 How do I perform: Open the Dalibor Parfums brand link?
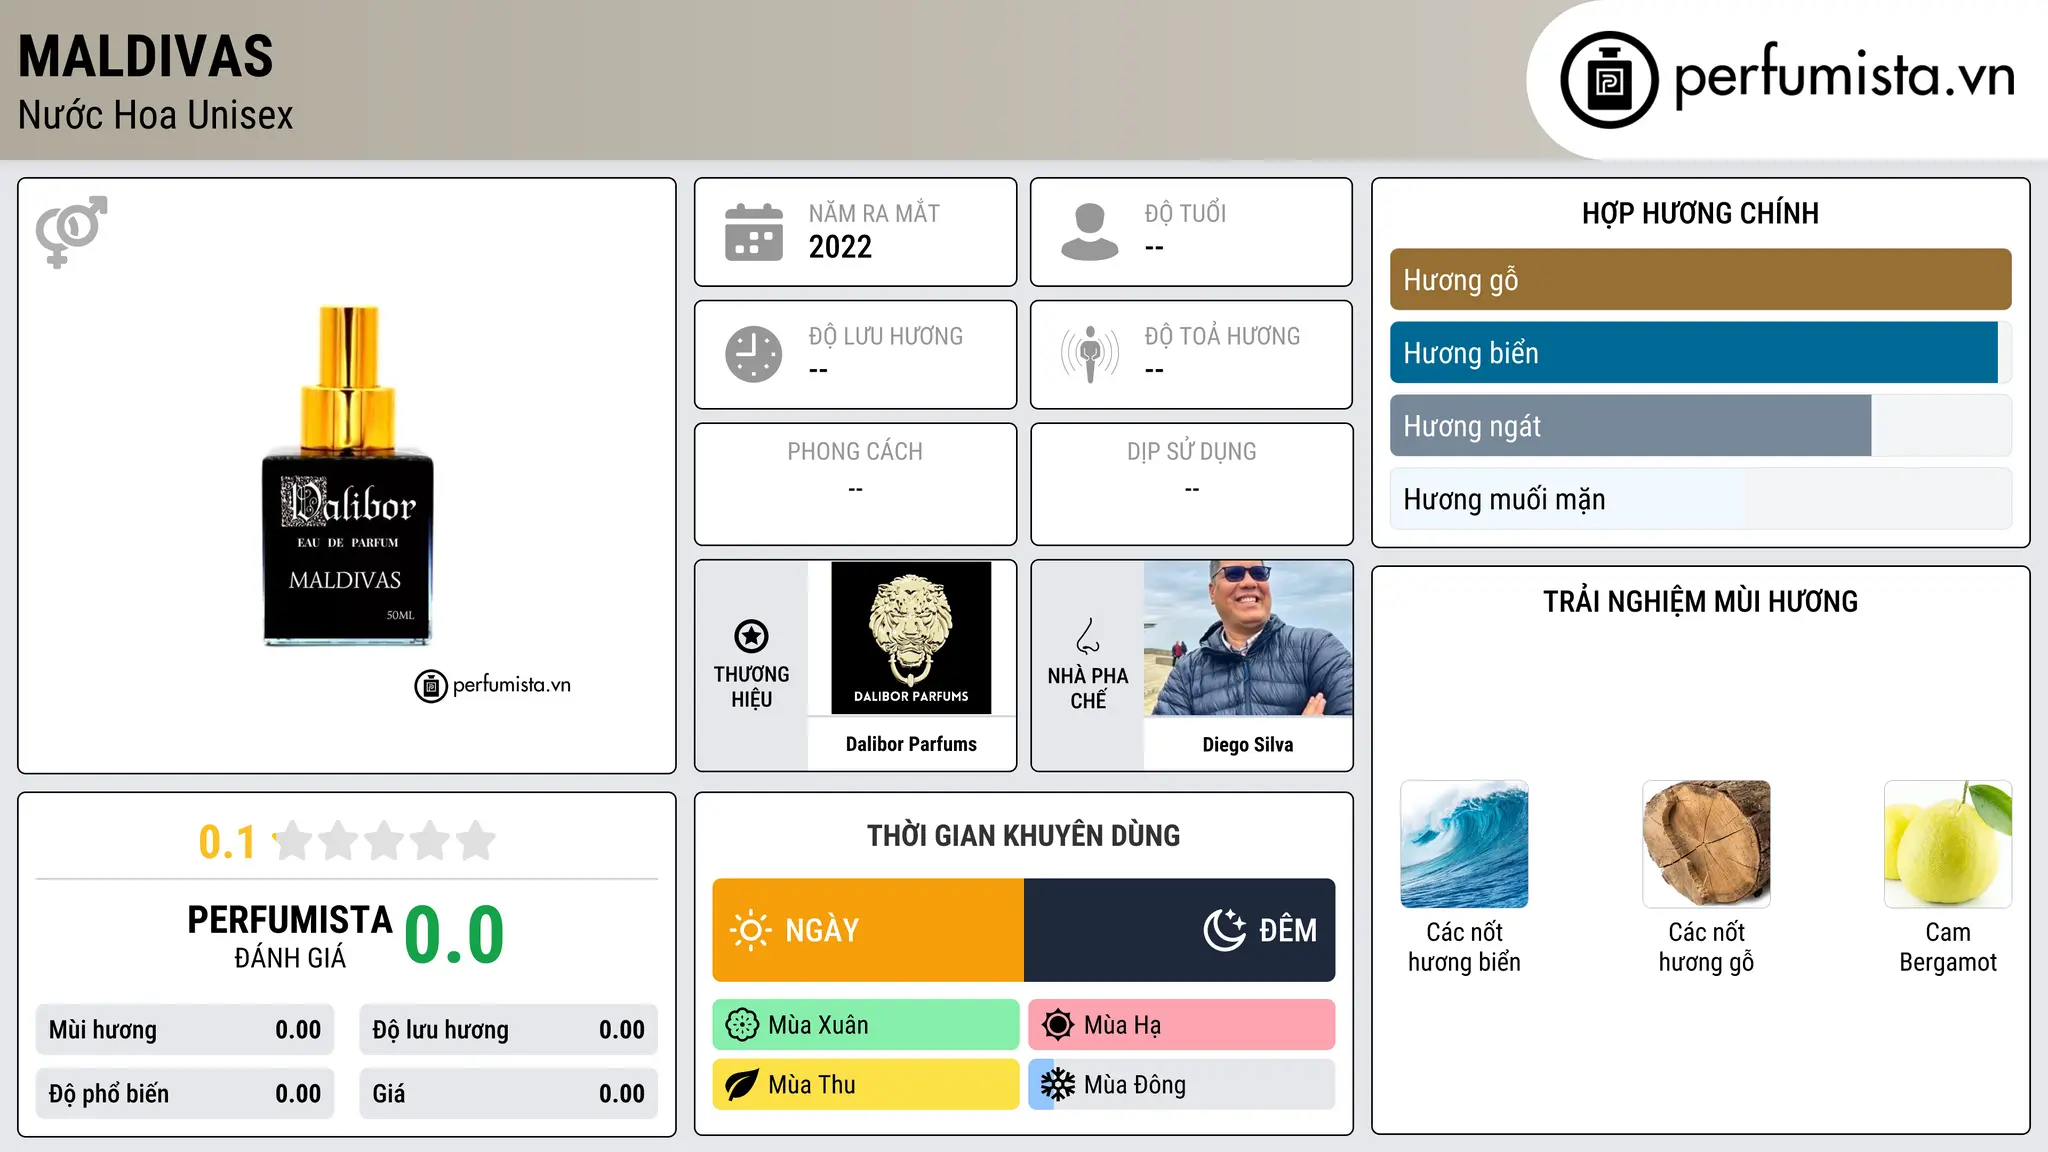911,744
